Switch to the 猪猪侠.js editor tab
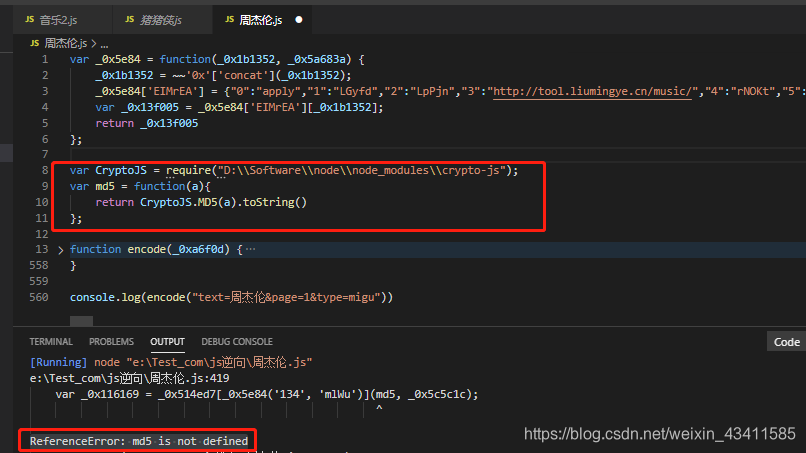Viewport: 806px width, 453px height. [x=162, y=20]
